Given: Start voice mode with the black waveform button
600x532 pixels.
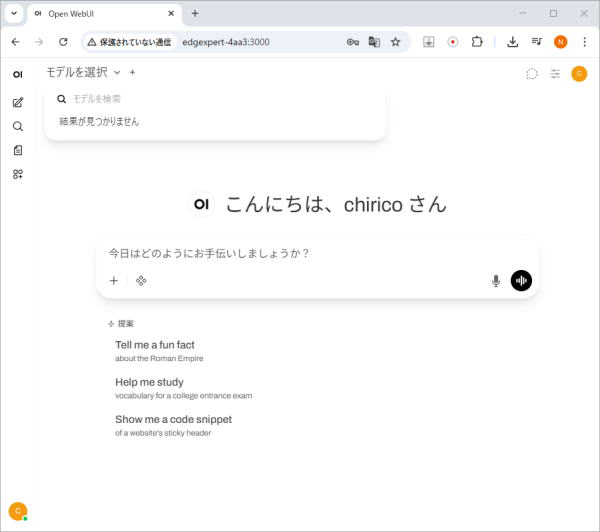Looking at the screenshot, I should pos(521,281).
